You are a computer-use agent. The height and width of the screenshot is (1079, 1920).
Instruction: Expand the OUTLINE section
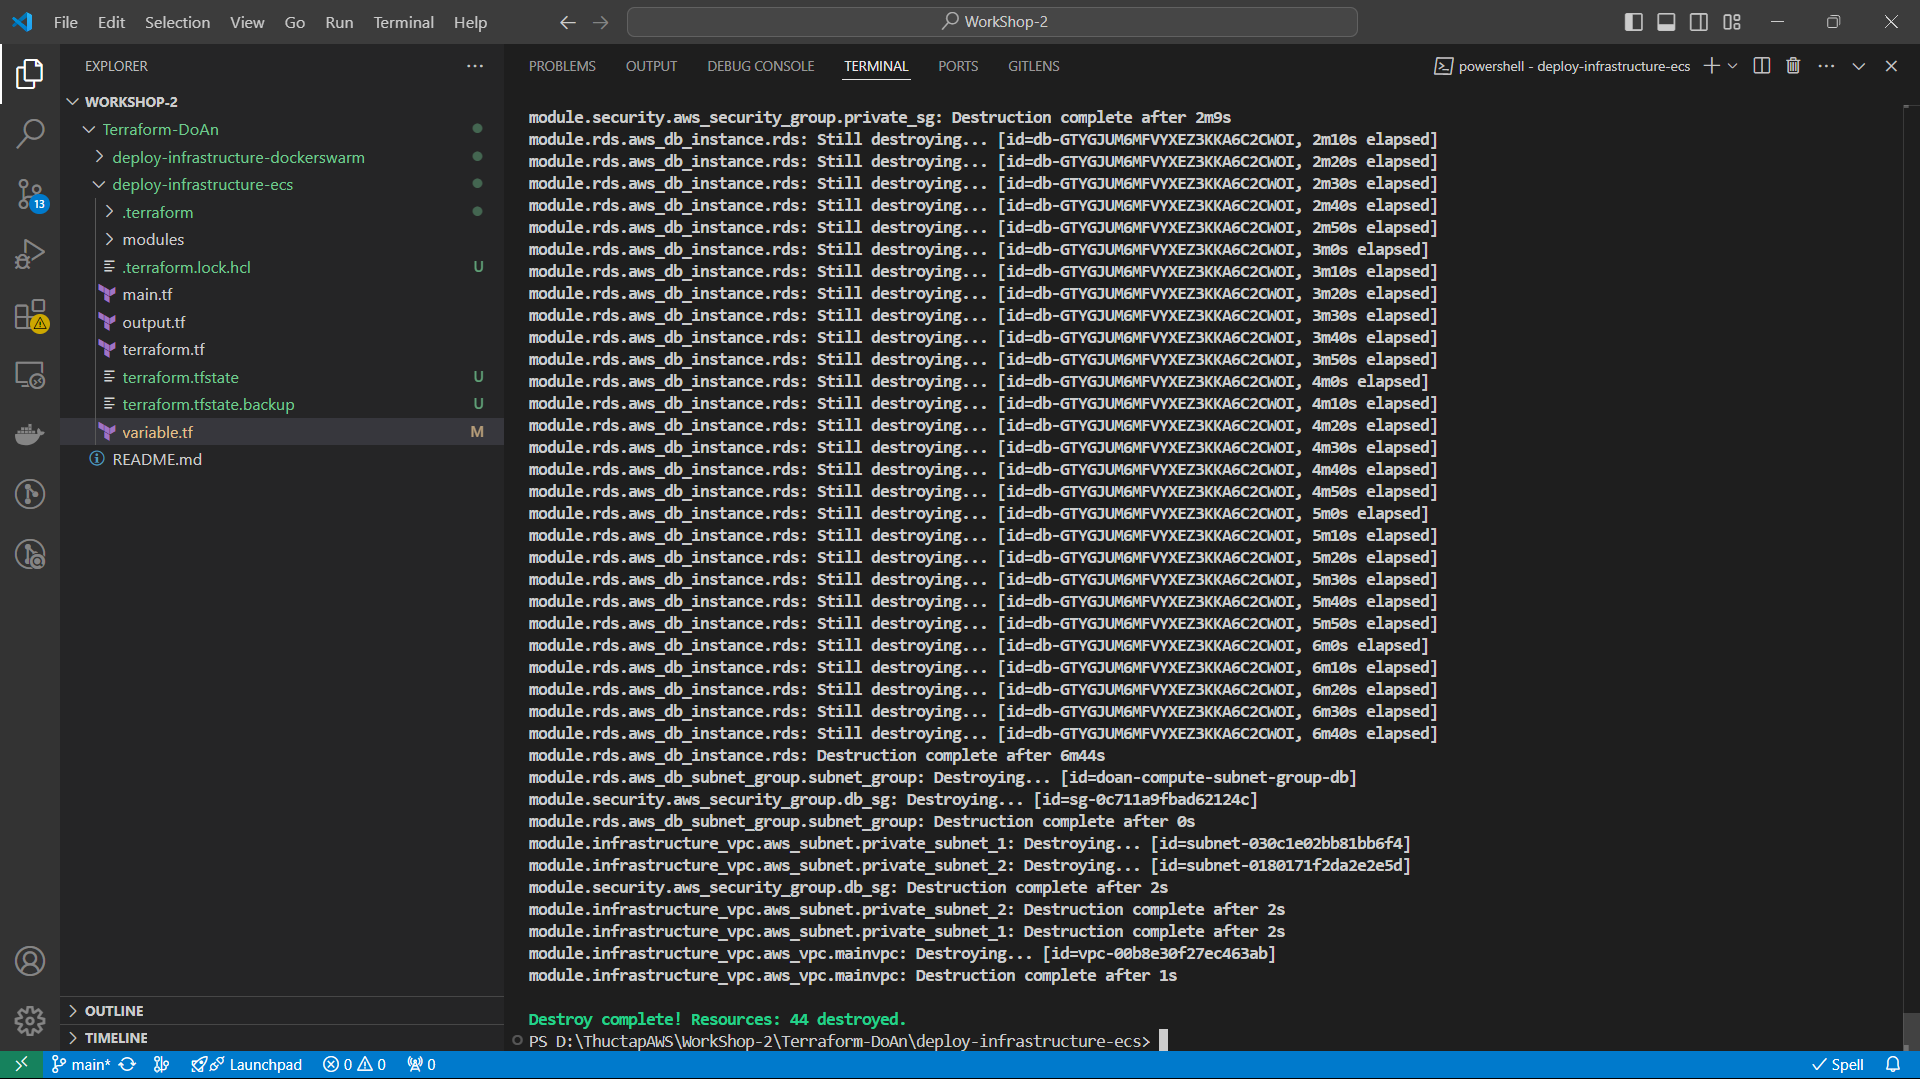(x=282, y=1011)
